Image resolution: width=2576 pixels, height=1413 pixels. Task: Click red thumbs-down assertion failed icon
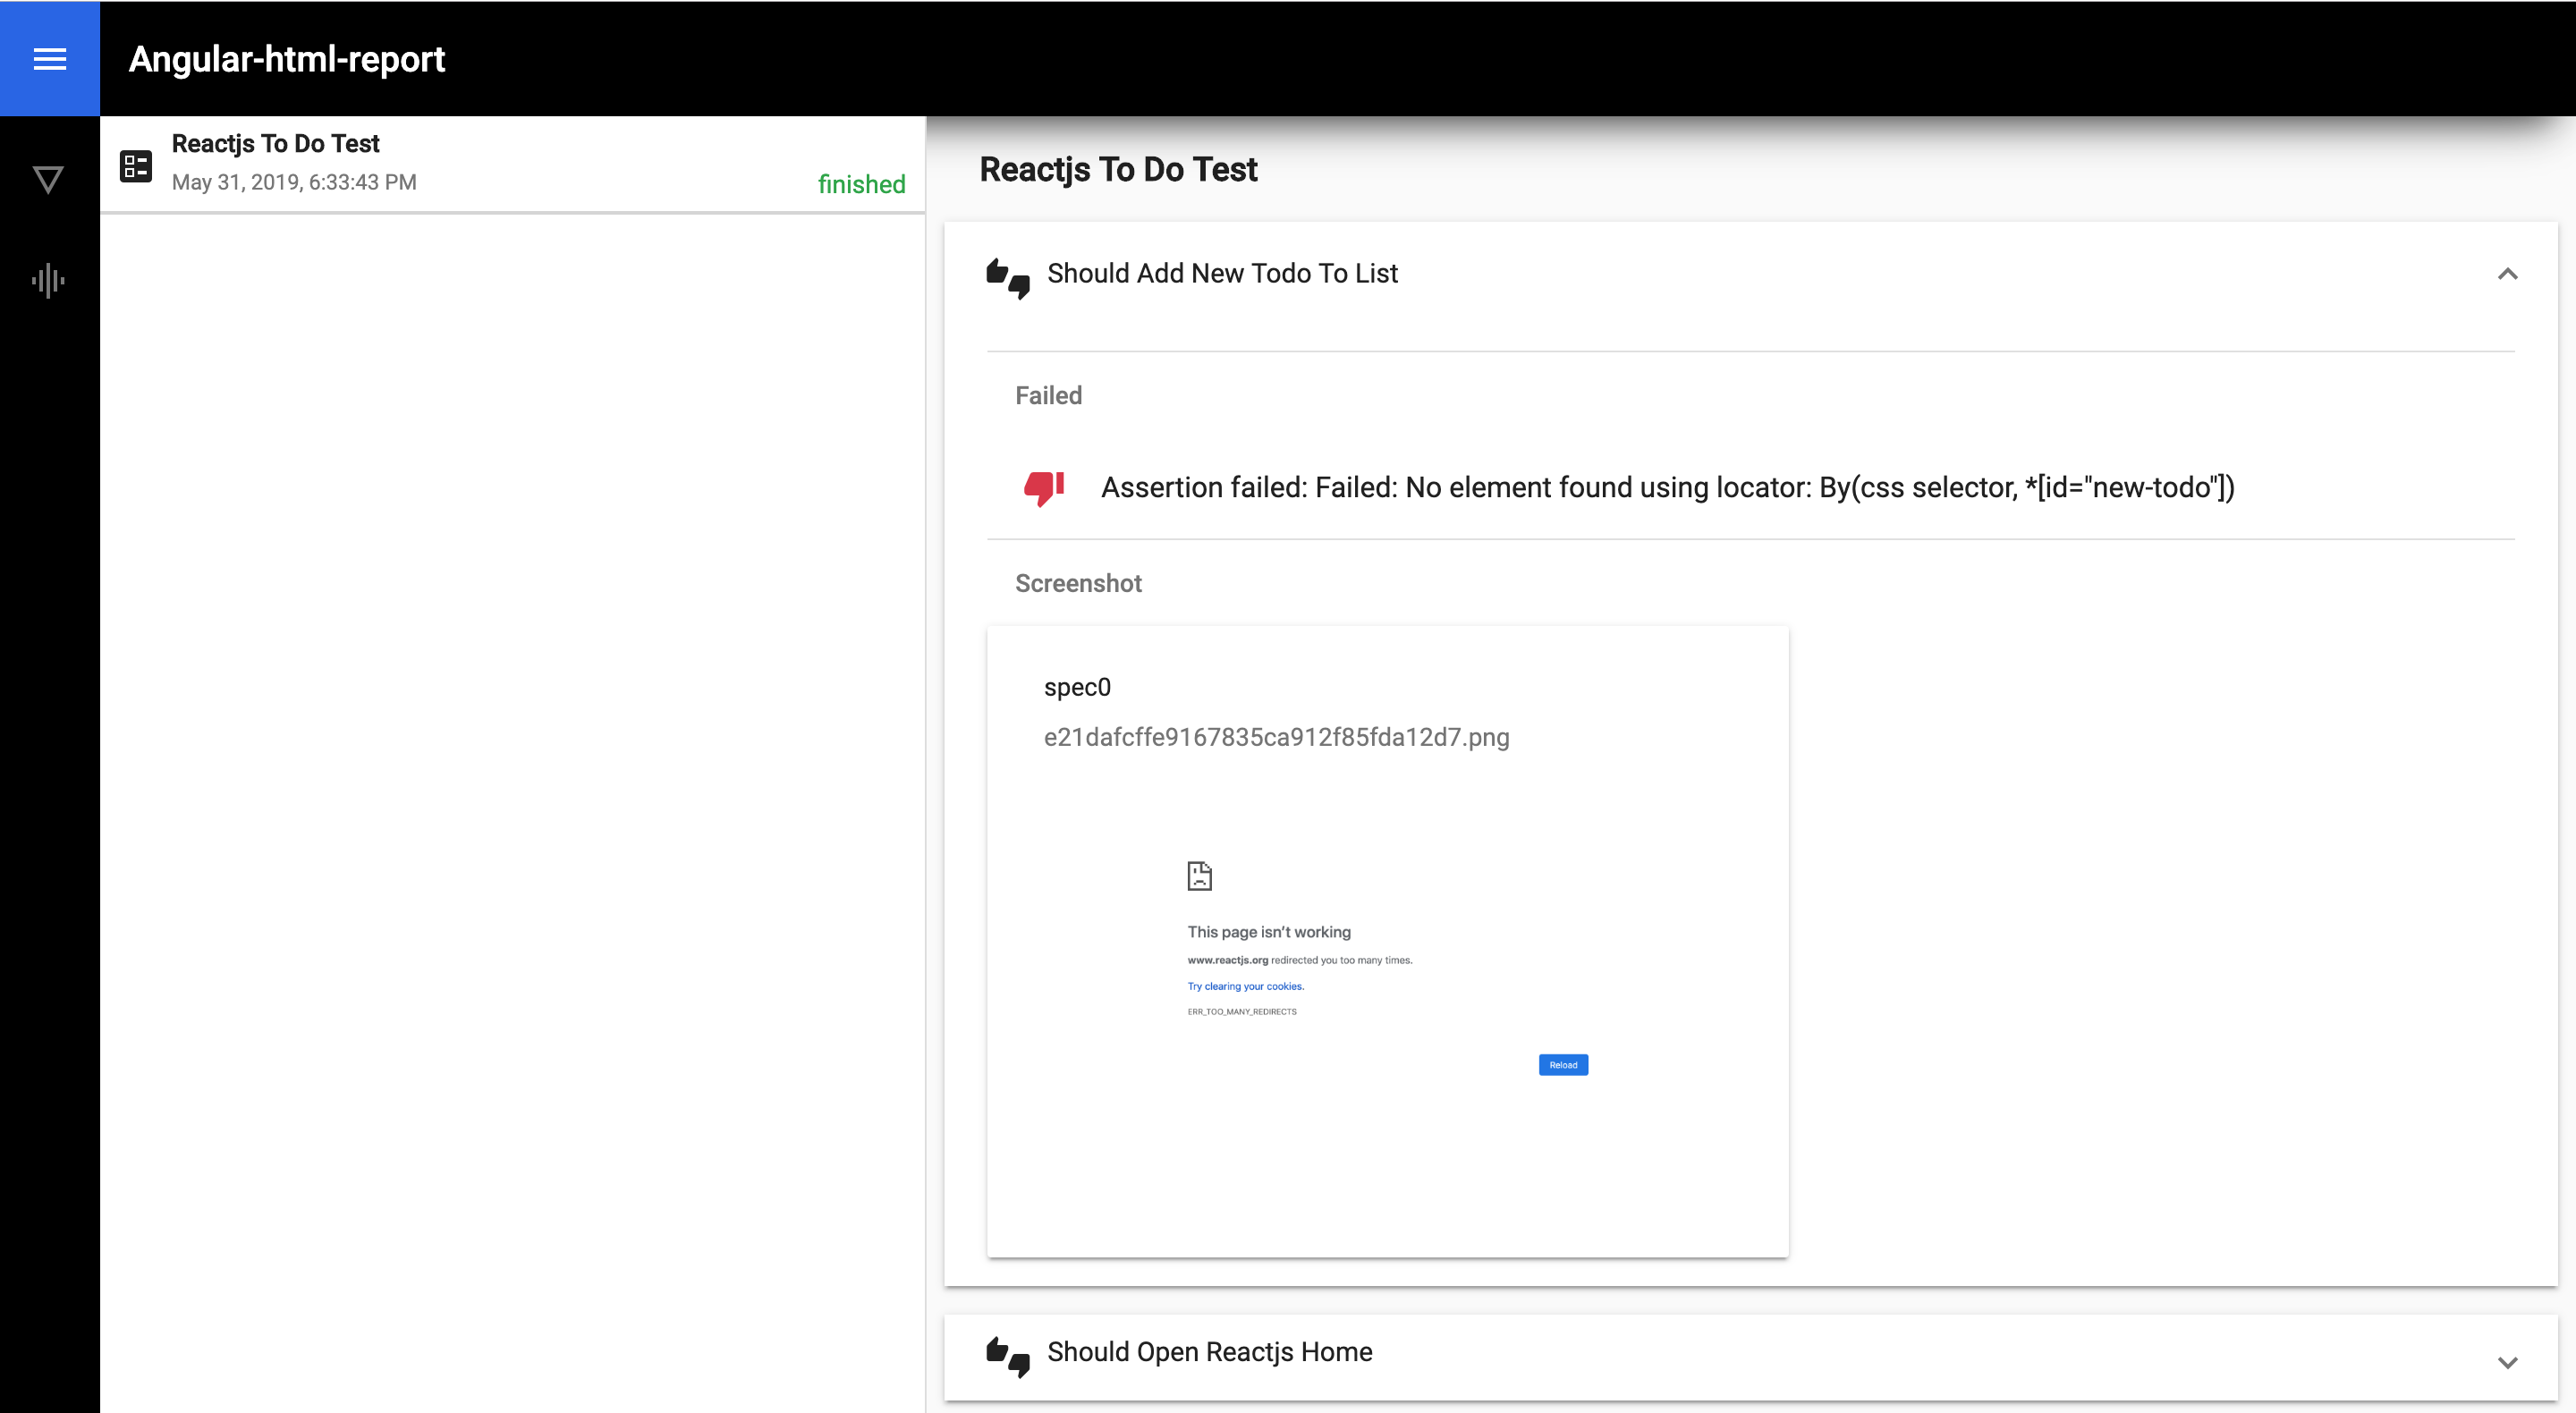(1043, 488)
